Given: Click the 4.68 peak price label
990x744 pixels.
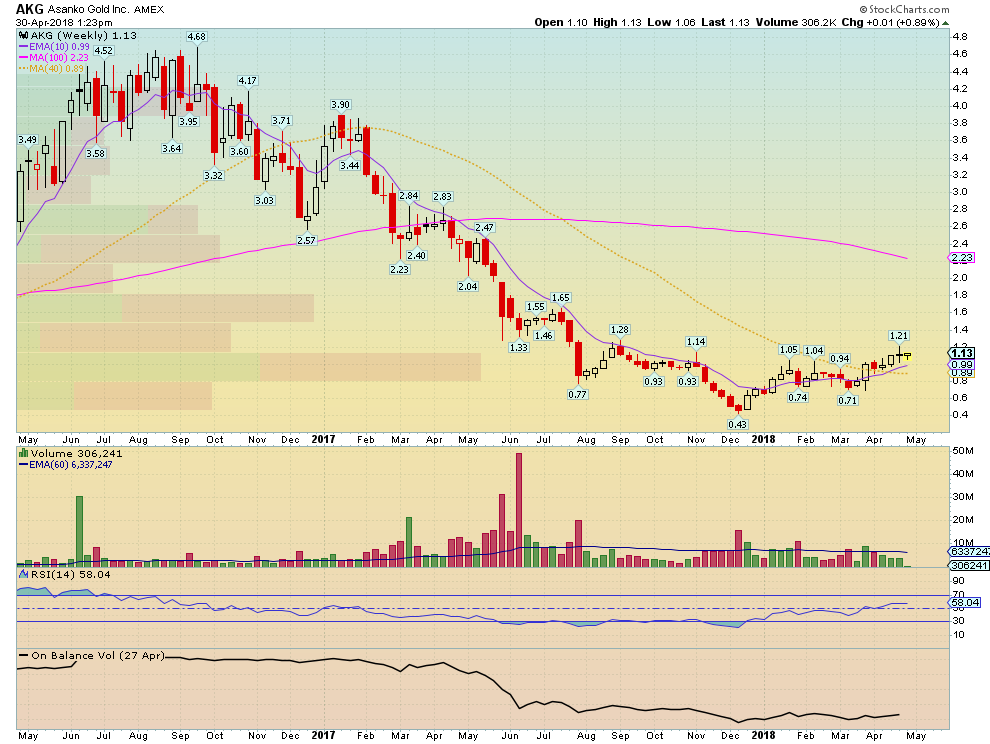Looking at the screenshot, I should click(196, 37).
